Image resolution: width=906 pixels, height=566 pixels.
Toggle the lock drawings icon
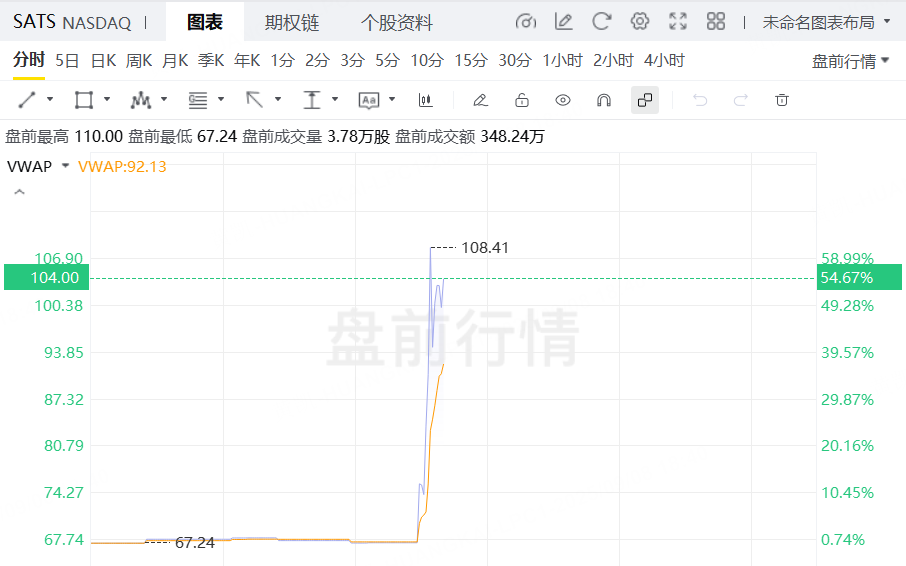(x=521, y=100)
